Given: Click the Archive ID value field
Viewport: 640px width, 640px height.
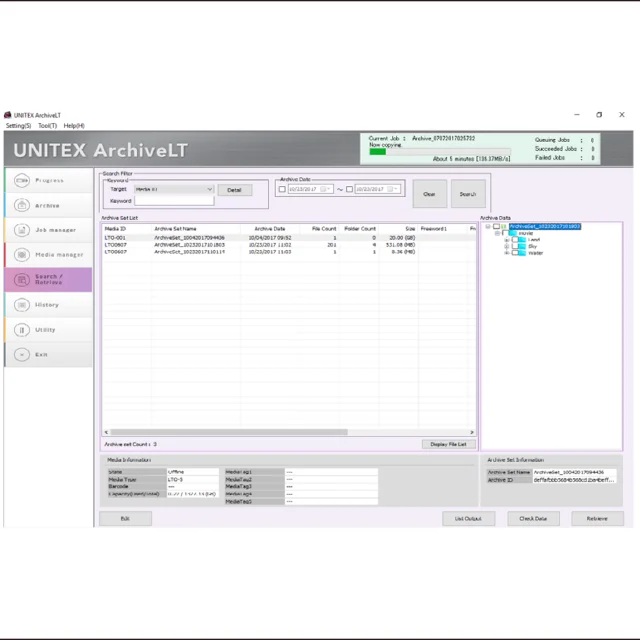Looking at the screenshot, I should [x=575, y=480].
